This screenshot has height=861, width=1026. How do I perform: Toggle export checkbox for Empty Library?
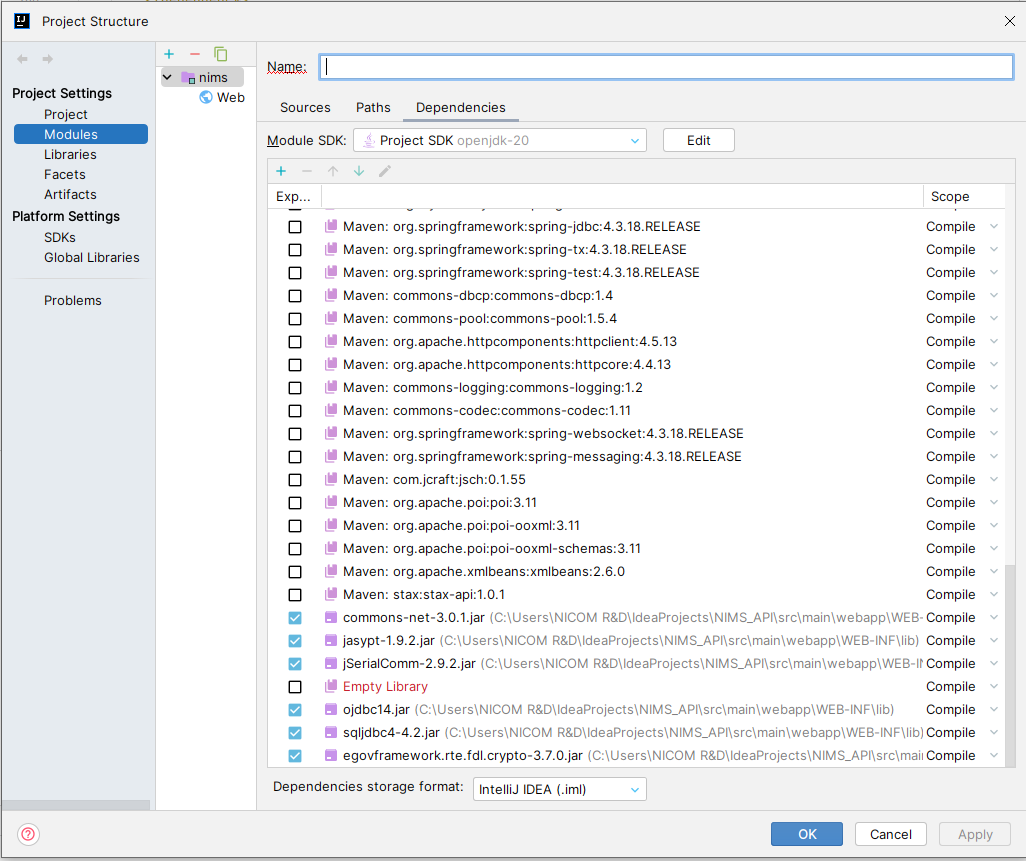[x=295, y=687]
